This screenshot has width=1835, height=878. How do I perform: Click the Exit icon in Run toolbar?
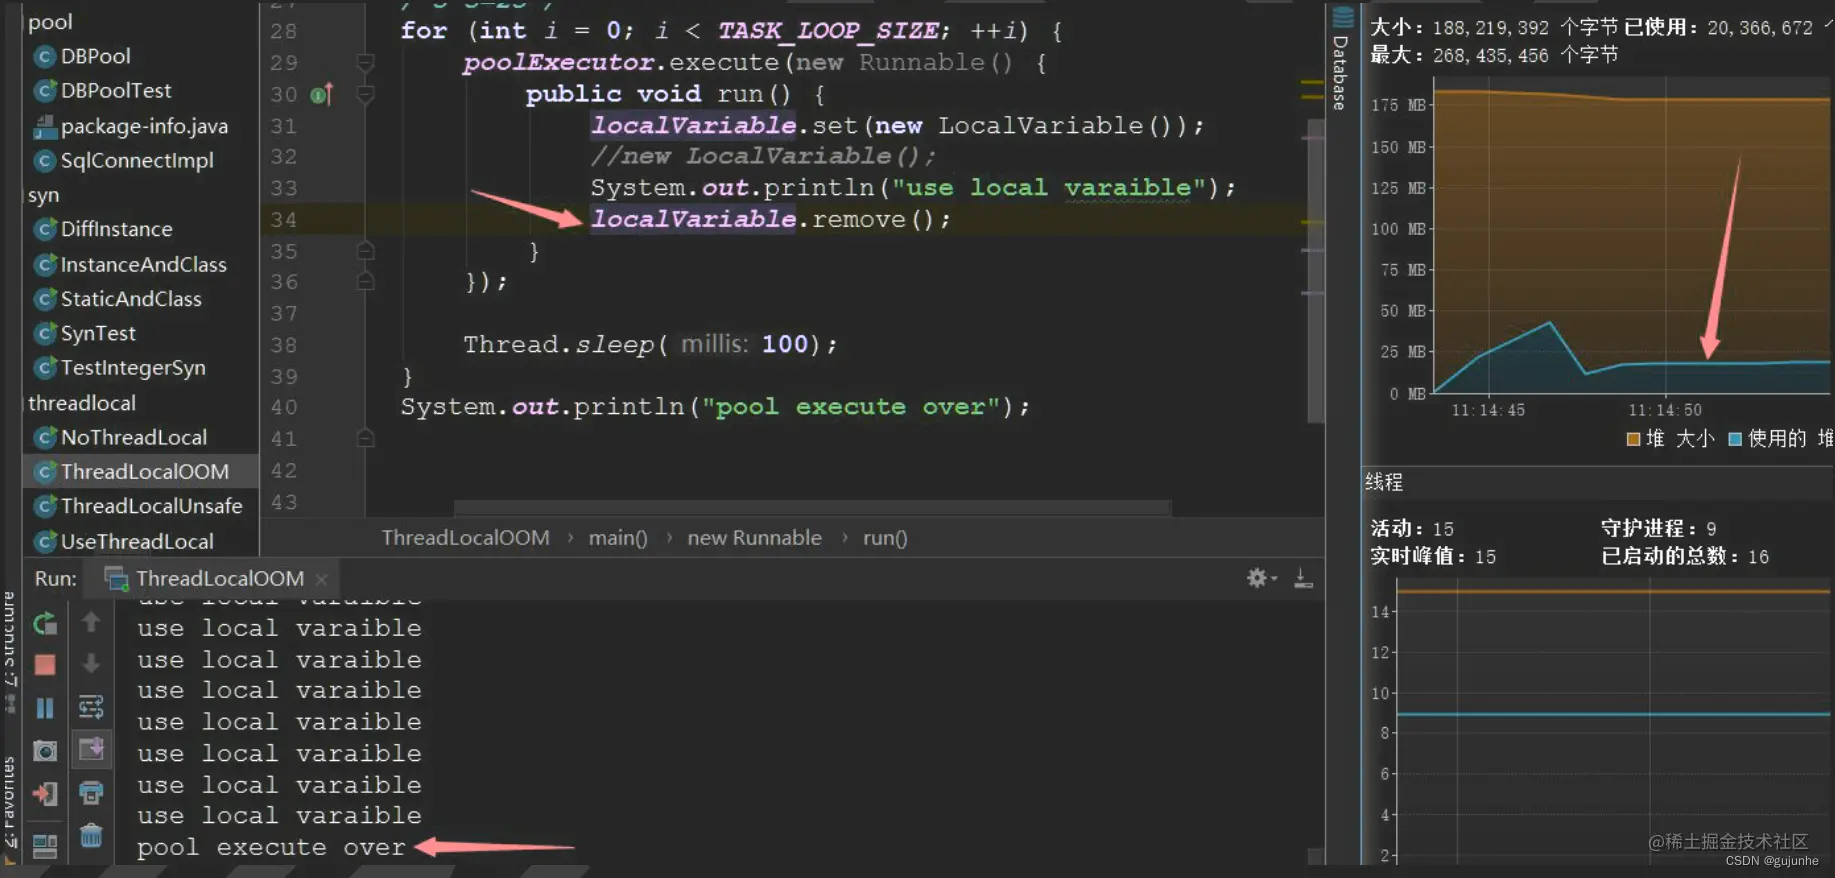click(x=45, y=794)
